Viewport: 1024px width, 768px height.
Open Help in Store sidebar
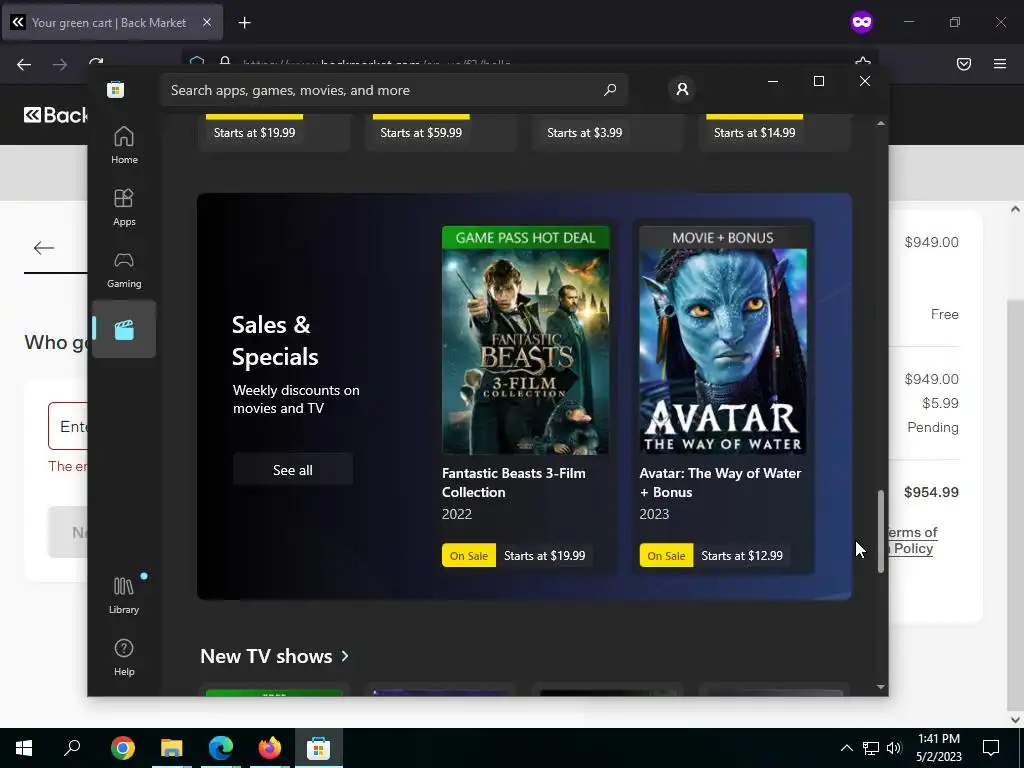pos(124,657)
